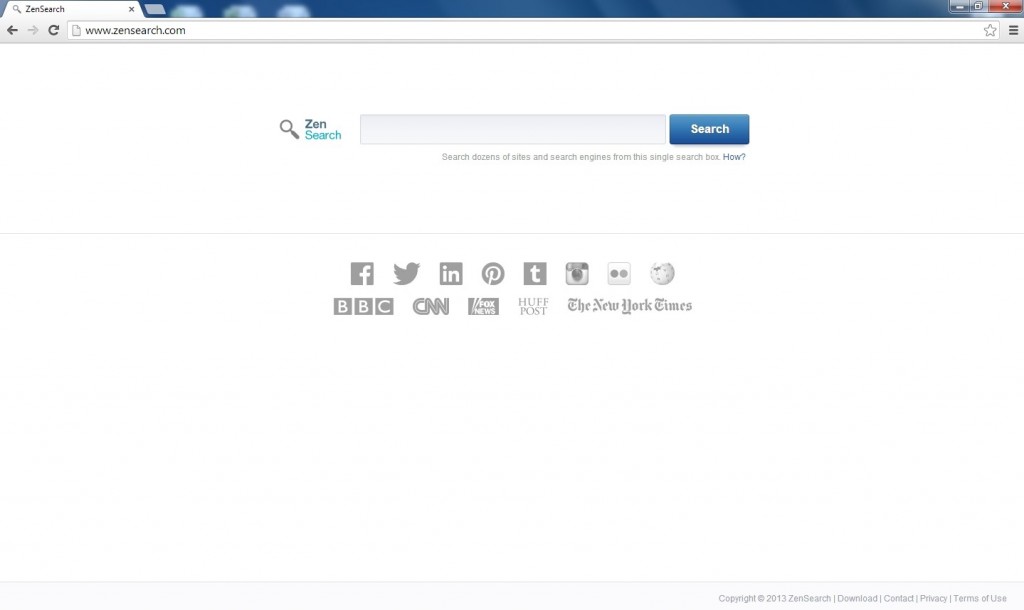Go back with the browser back arrow
Image resolution: width=1024 pixels, height=610 pixels.
12,30
